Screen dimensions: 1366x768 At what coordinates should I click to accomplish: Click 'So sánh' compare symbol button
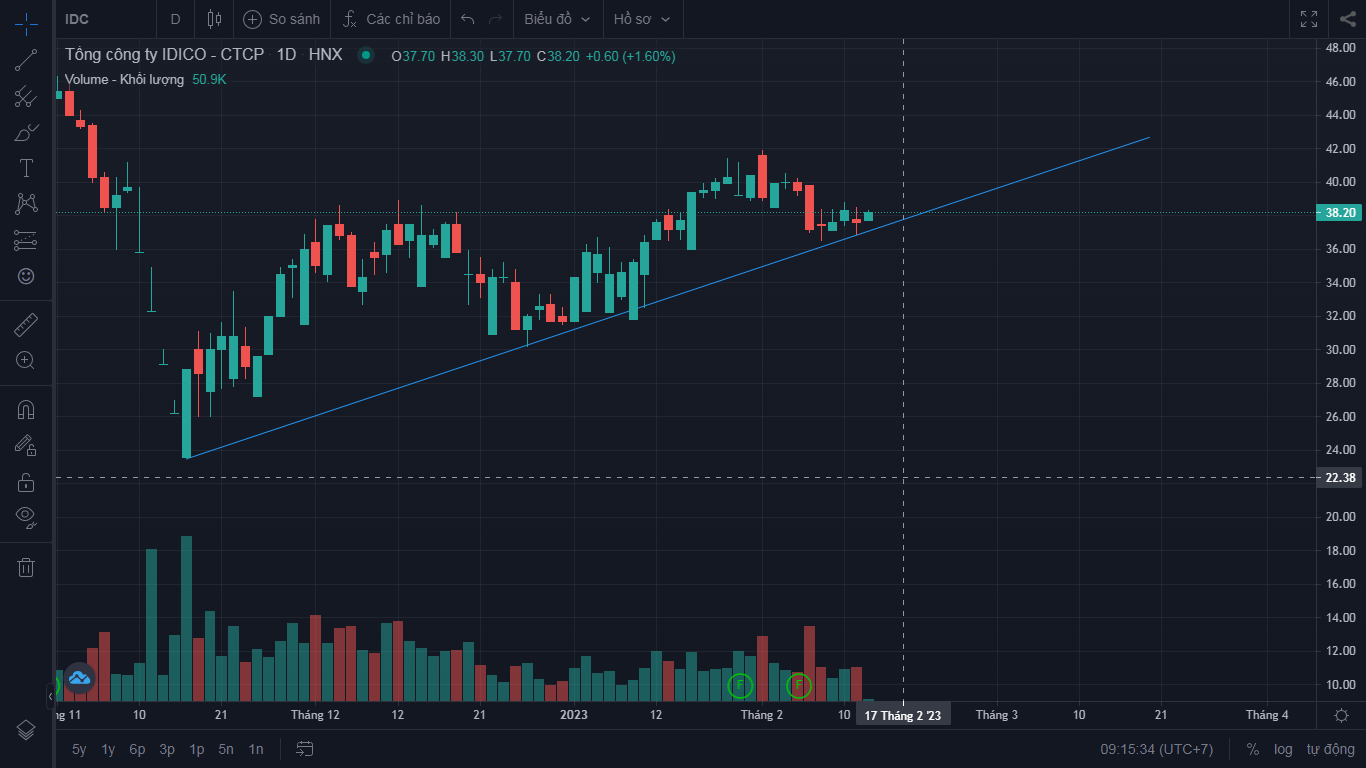coord(282,19)
